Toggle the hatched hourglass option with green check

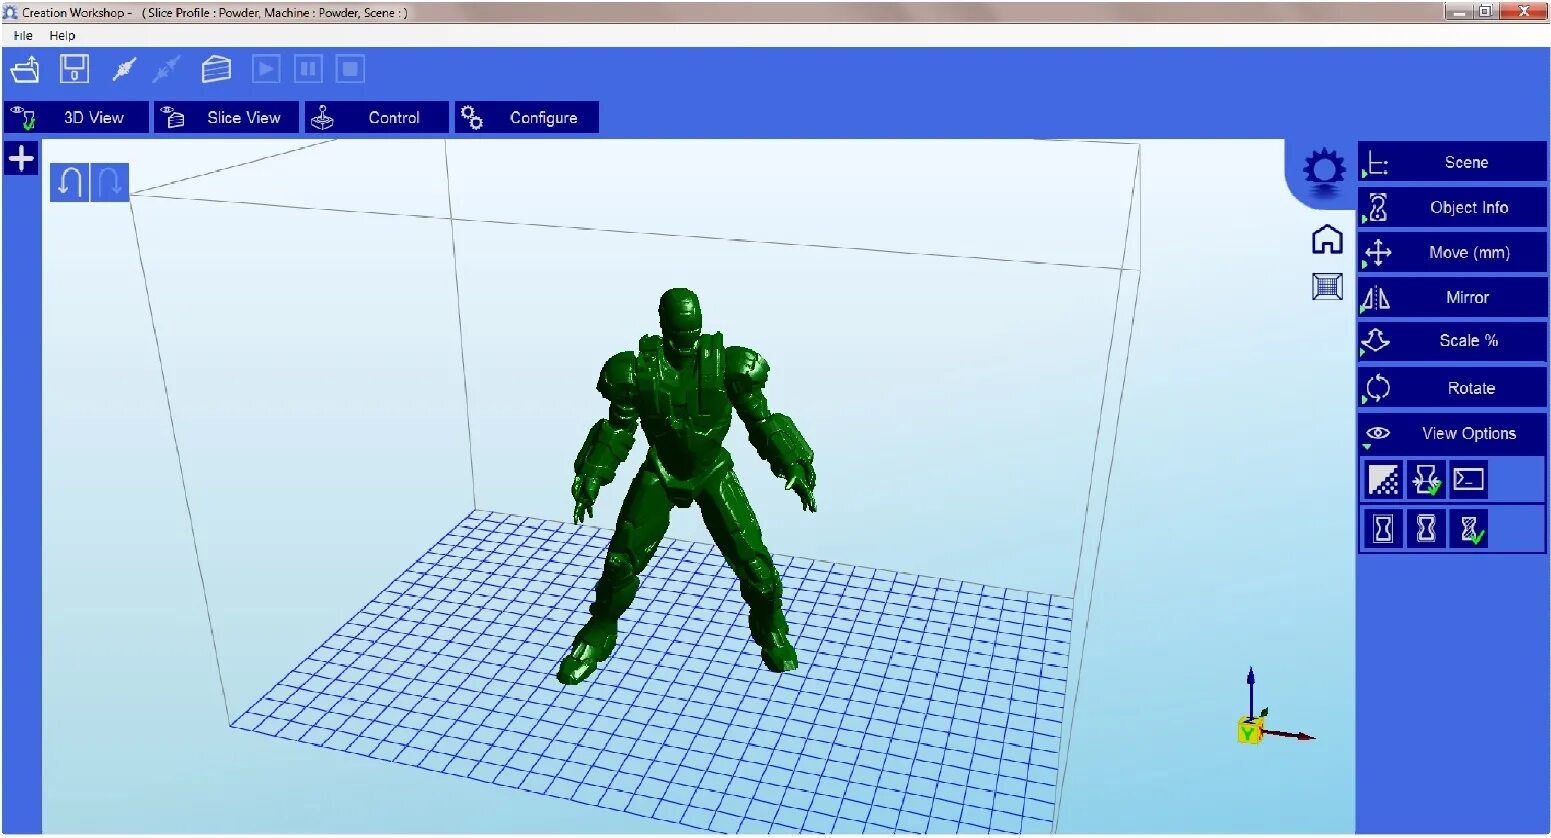[x=1469, y=528]
